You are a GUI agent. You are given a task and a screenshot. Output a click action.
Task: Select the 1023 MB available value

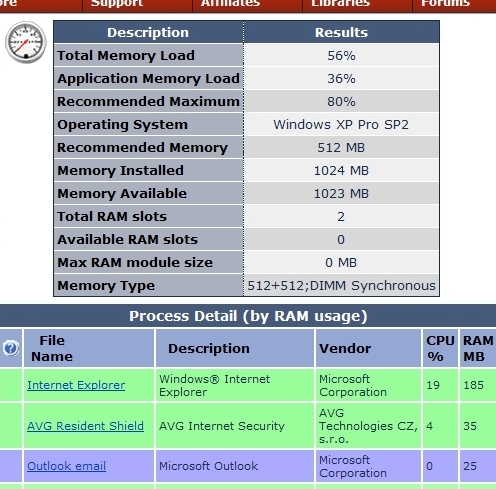341,194
